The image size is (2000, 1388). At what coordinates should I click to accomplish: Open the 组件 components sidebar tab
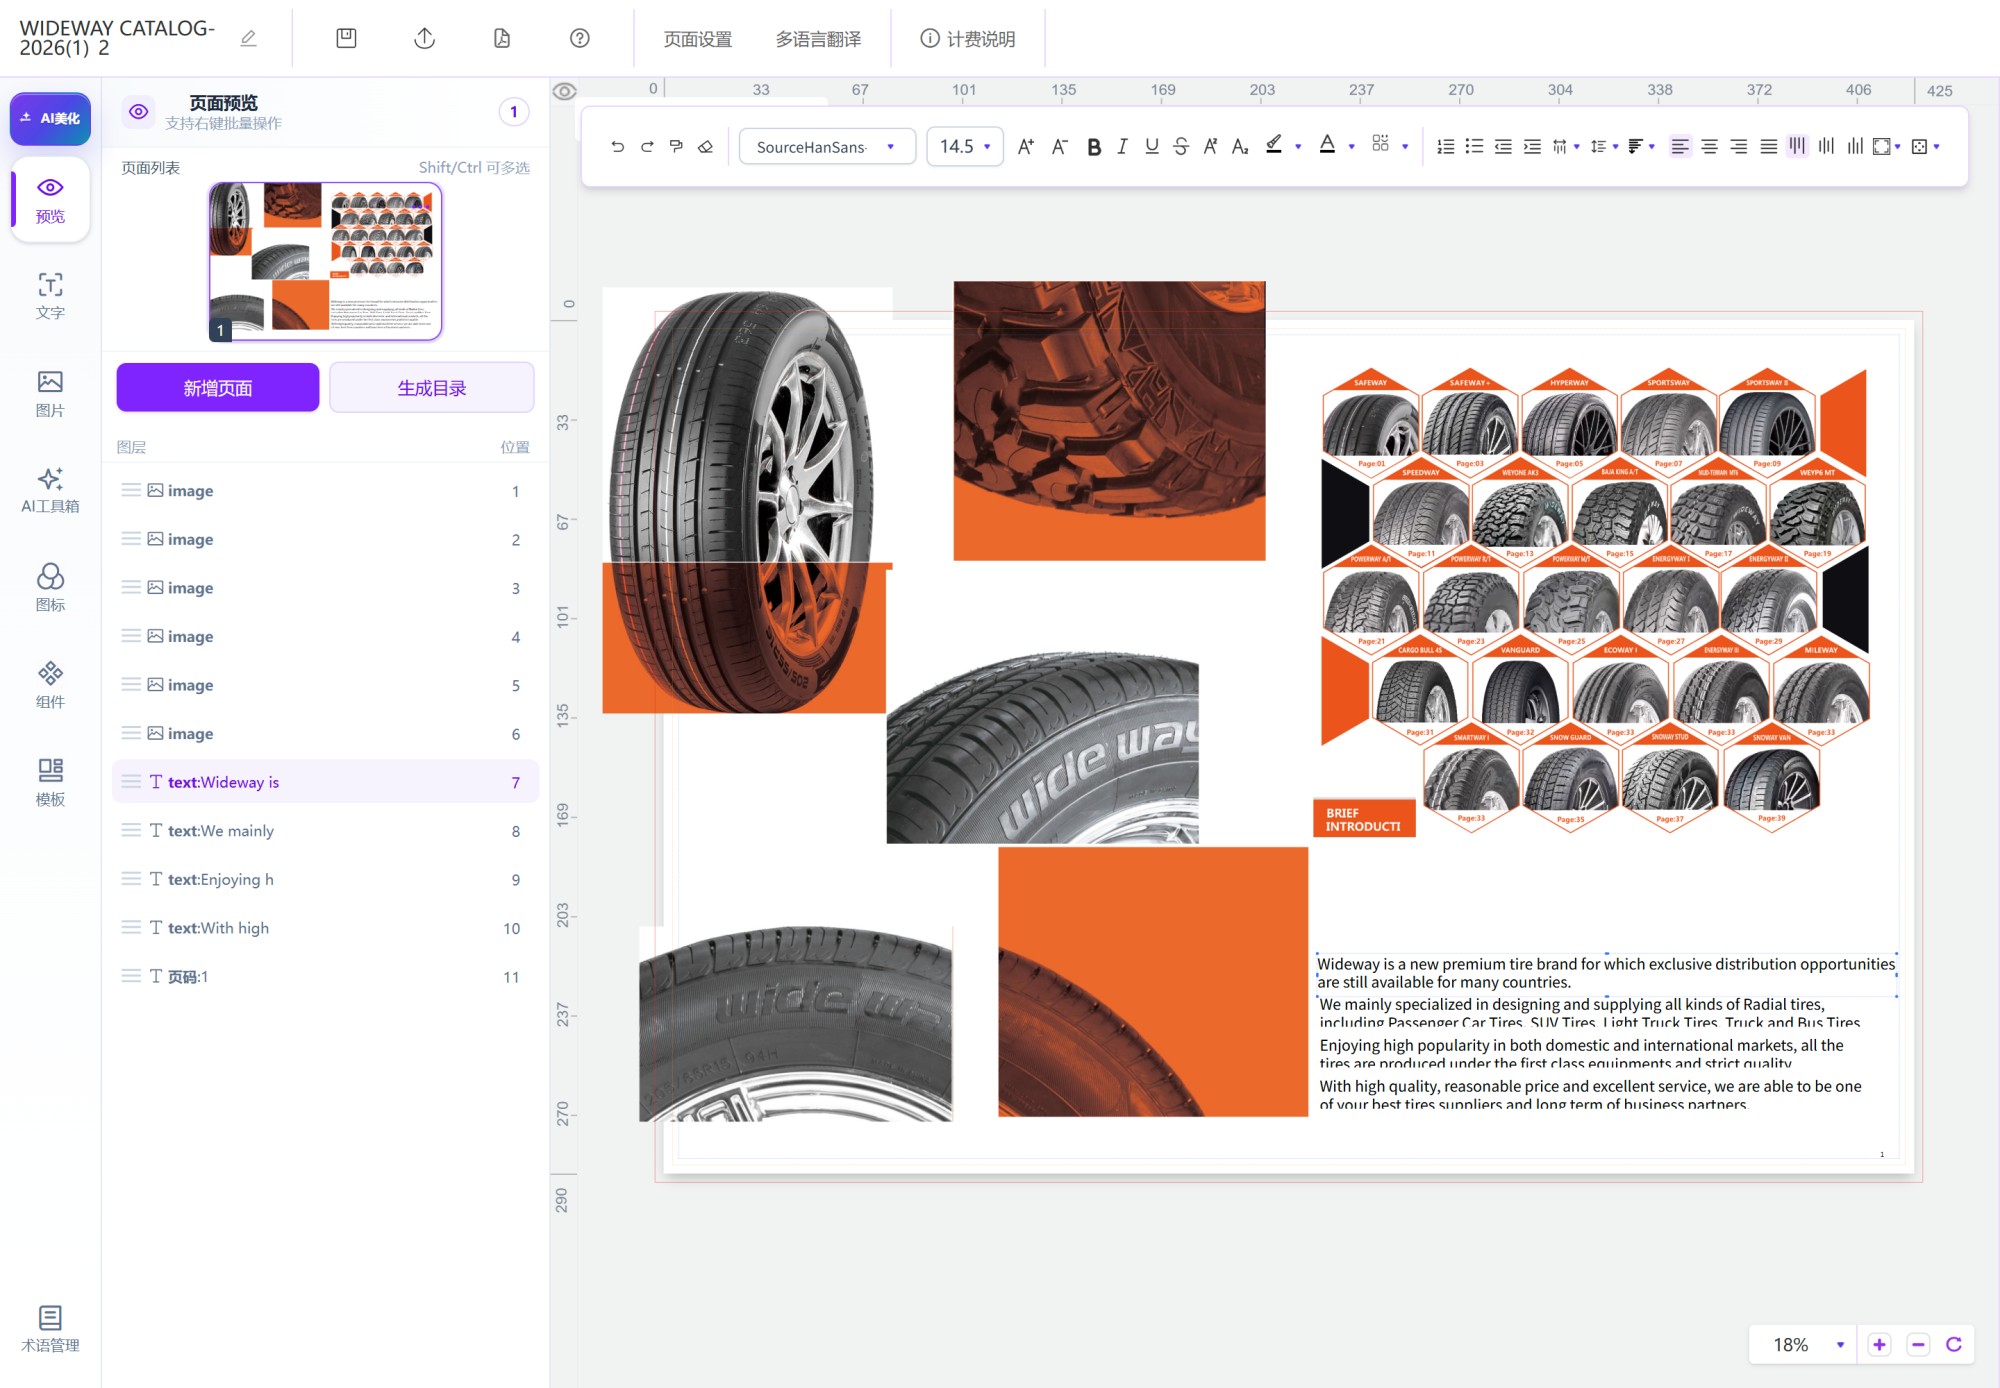point(50,685)
